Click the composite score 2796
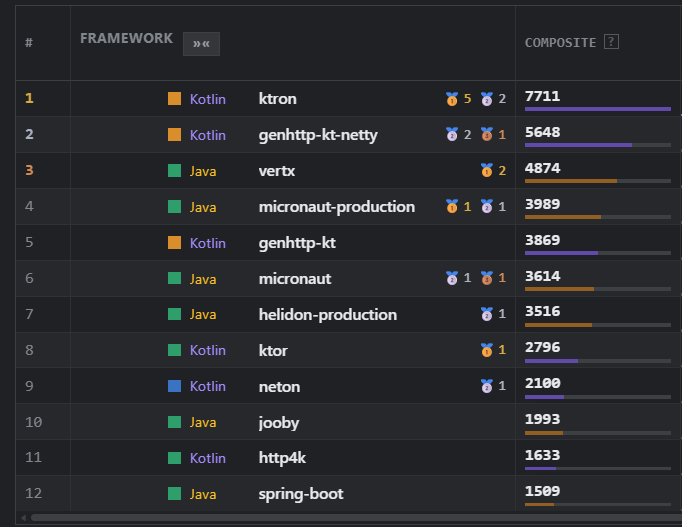The width and height of the screenshot is (682, 527). click(542, 347)
